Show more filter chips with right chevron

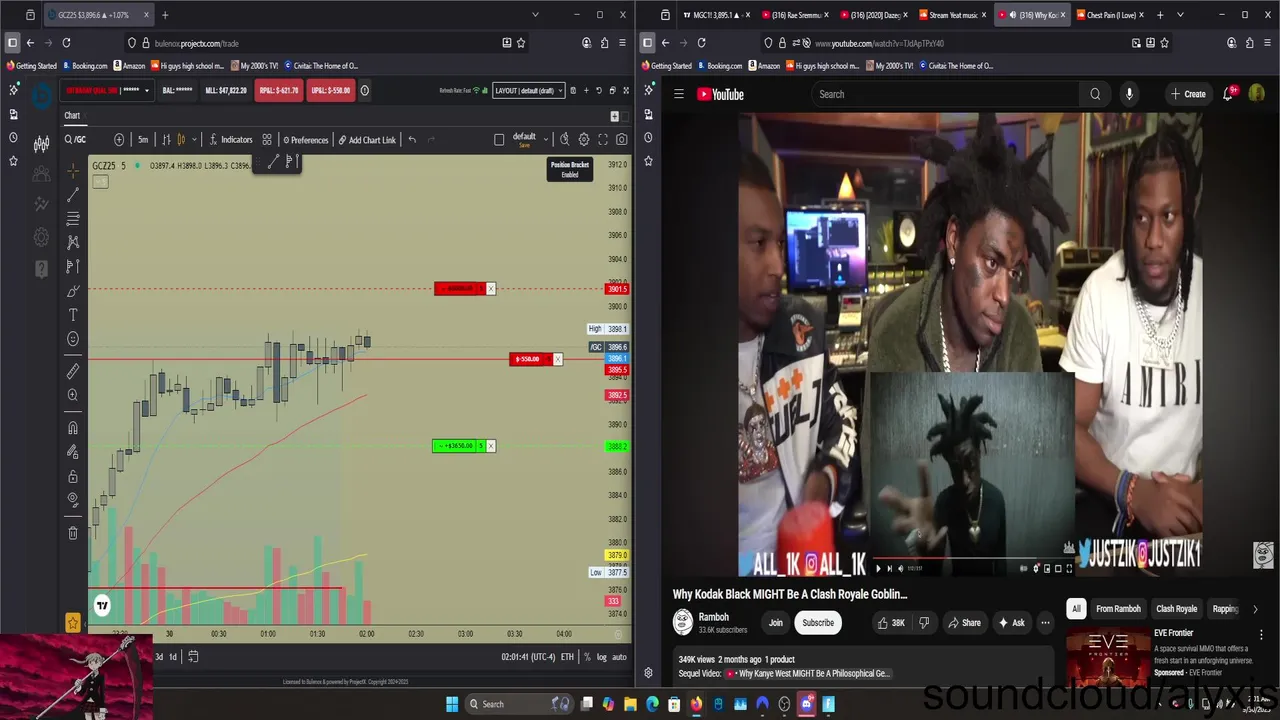coord(1255,609)
